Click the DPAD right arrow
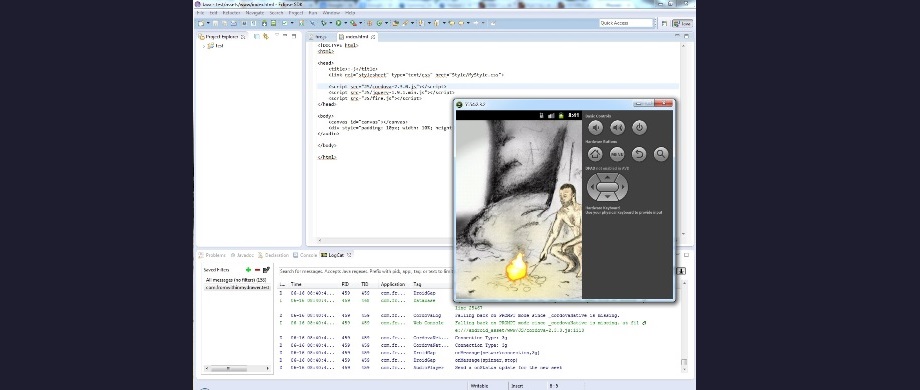 pyautogui.click(x=623, y=188)
